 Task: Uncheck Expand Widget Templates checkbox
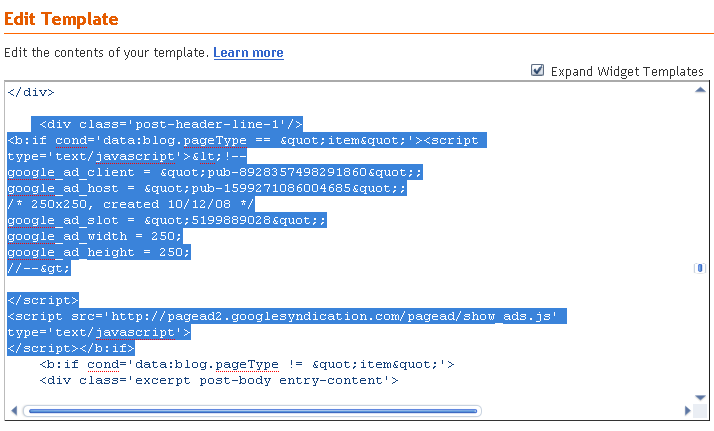(537, 70)
